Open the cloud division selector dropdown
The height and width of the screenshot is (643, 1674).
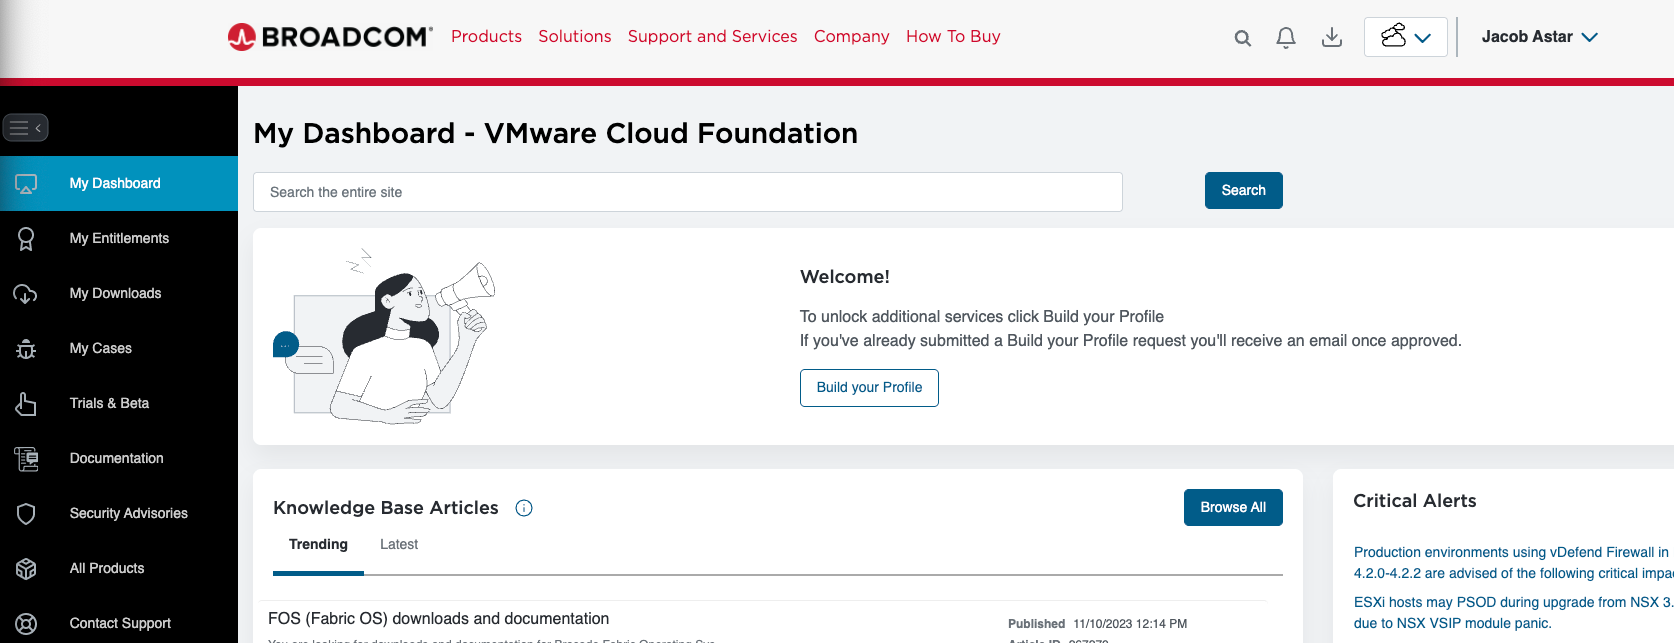(x=1405, y=37)
